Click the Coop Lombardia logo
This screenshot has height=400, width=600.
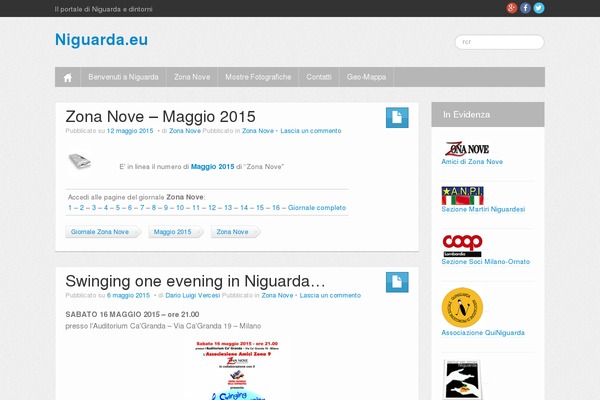click(462, 246)
